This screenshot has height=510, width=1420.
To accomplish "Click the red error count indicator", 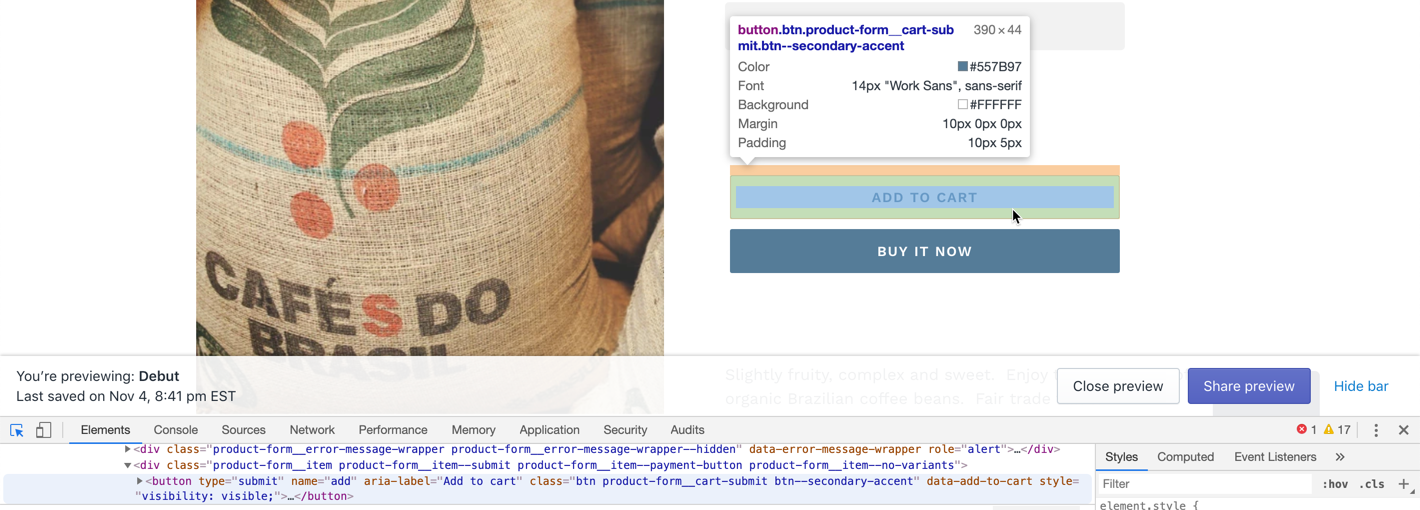I will 1306,430.
